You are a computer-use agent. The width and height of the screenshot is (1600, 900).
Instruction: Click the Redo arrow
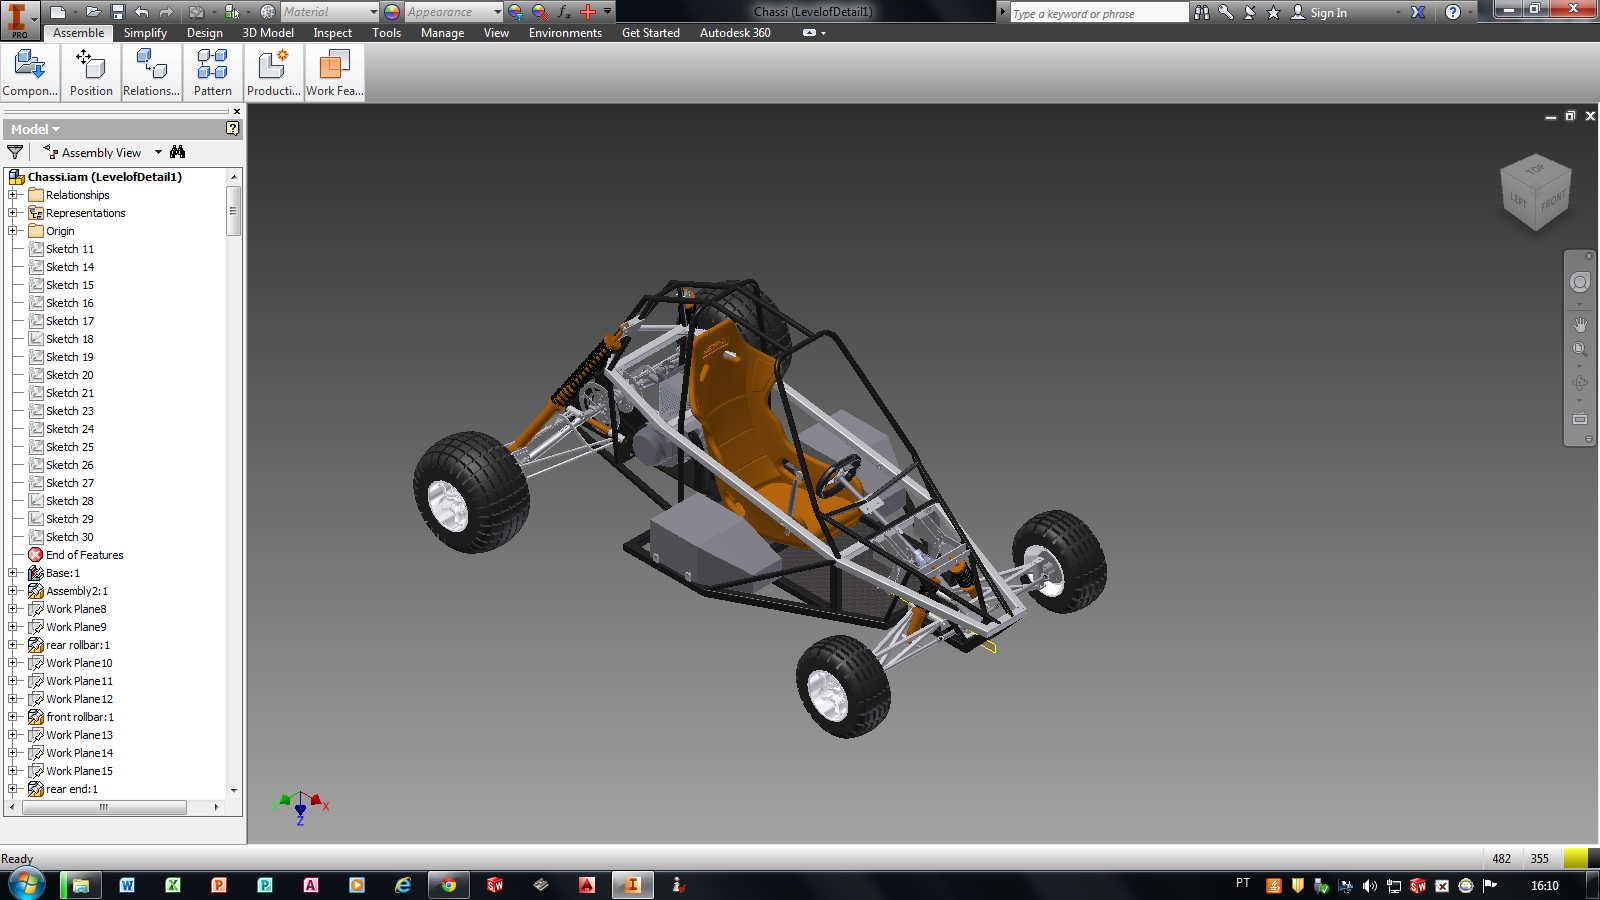pyautogui.click(x=166, y=12)
